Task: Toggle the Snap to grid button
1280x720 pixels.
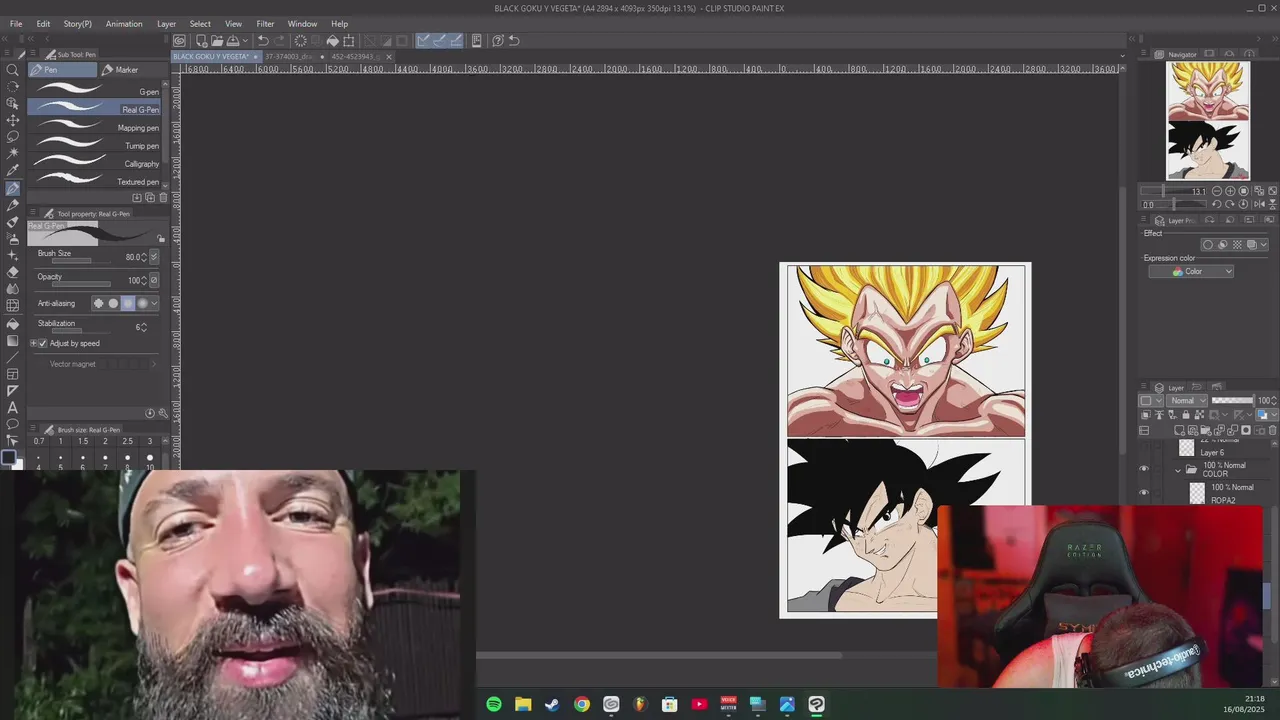Action: tap(456, 41)
